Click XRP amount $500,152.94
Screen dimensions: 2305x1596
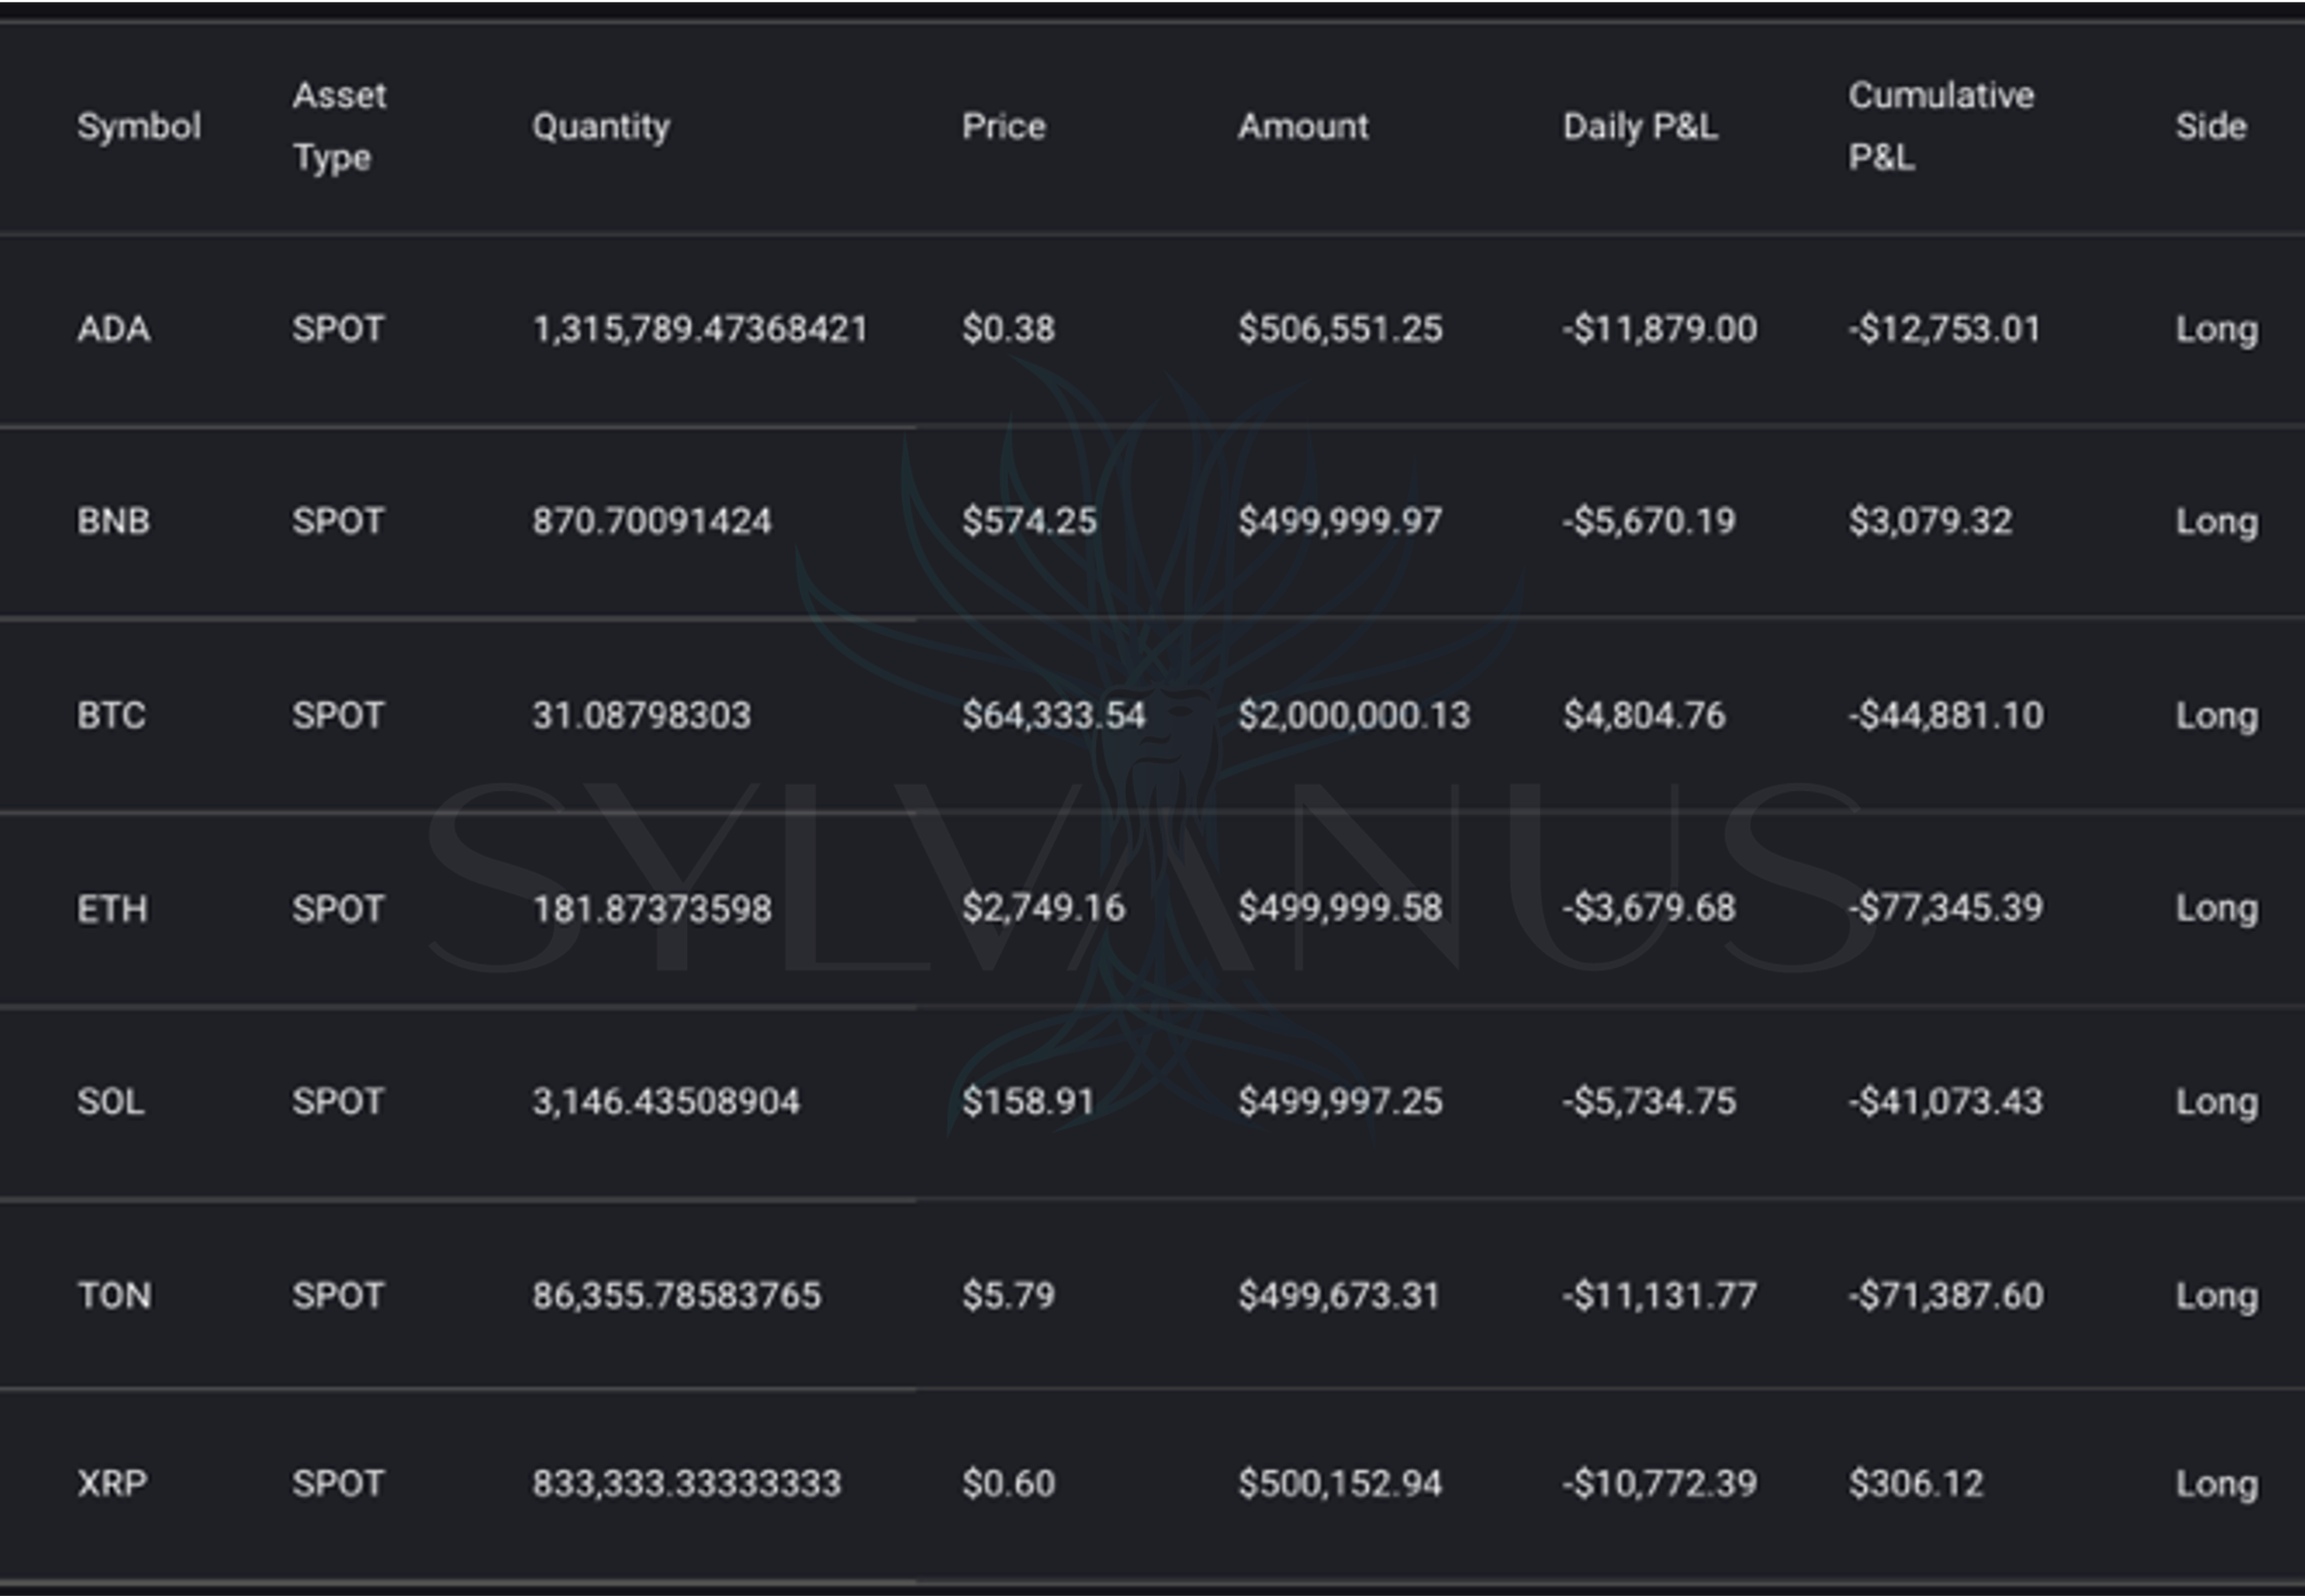1340,1483
